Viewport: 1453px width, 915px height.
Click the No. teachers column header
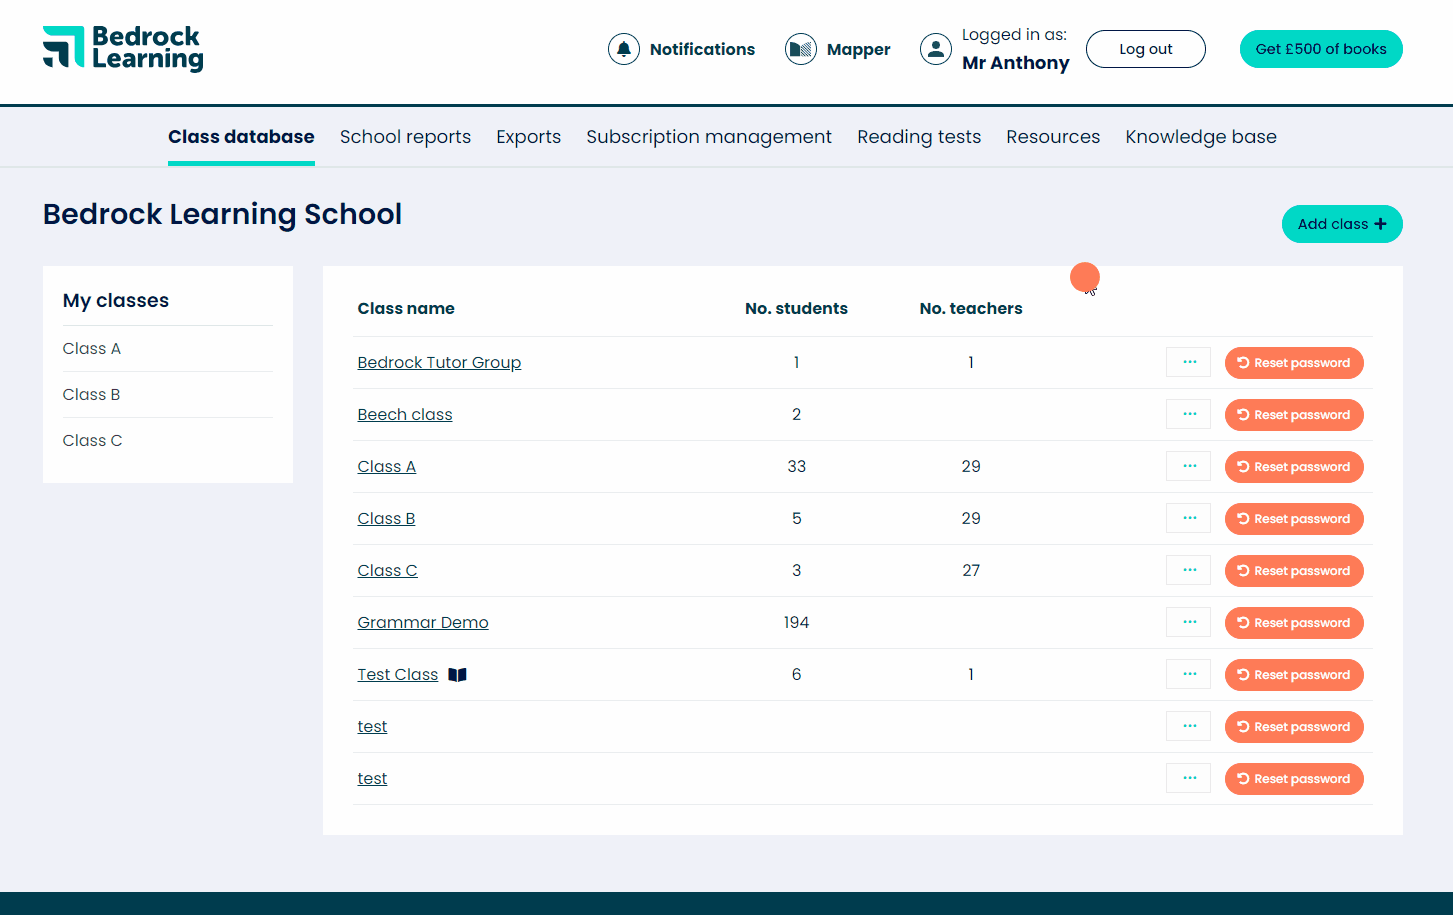coord(971,308)
